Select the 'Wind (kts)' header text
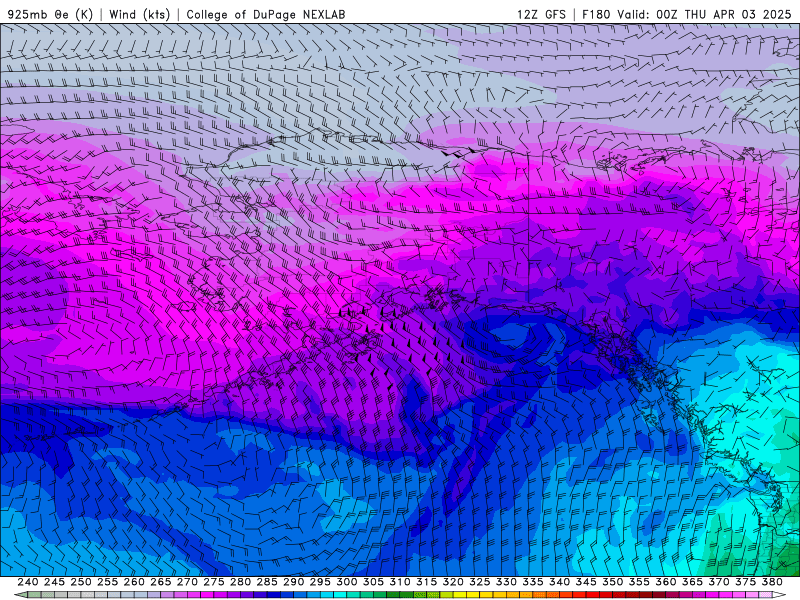Screen dimensions: 800x600 click(139, 14)
